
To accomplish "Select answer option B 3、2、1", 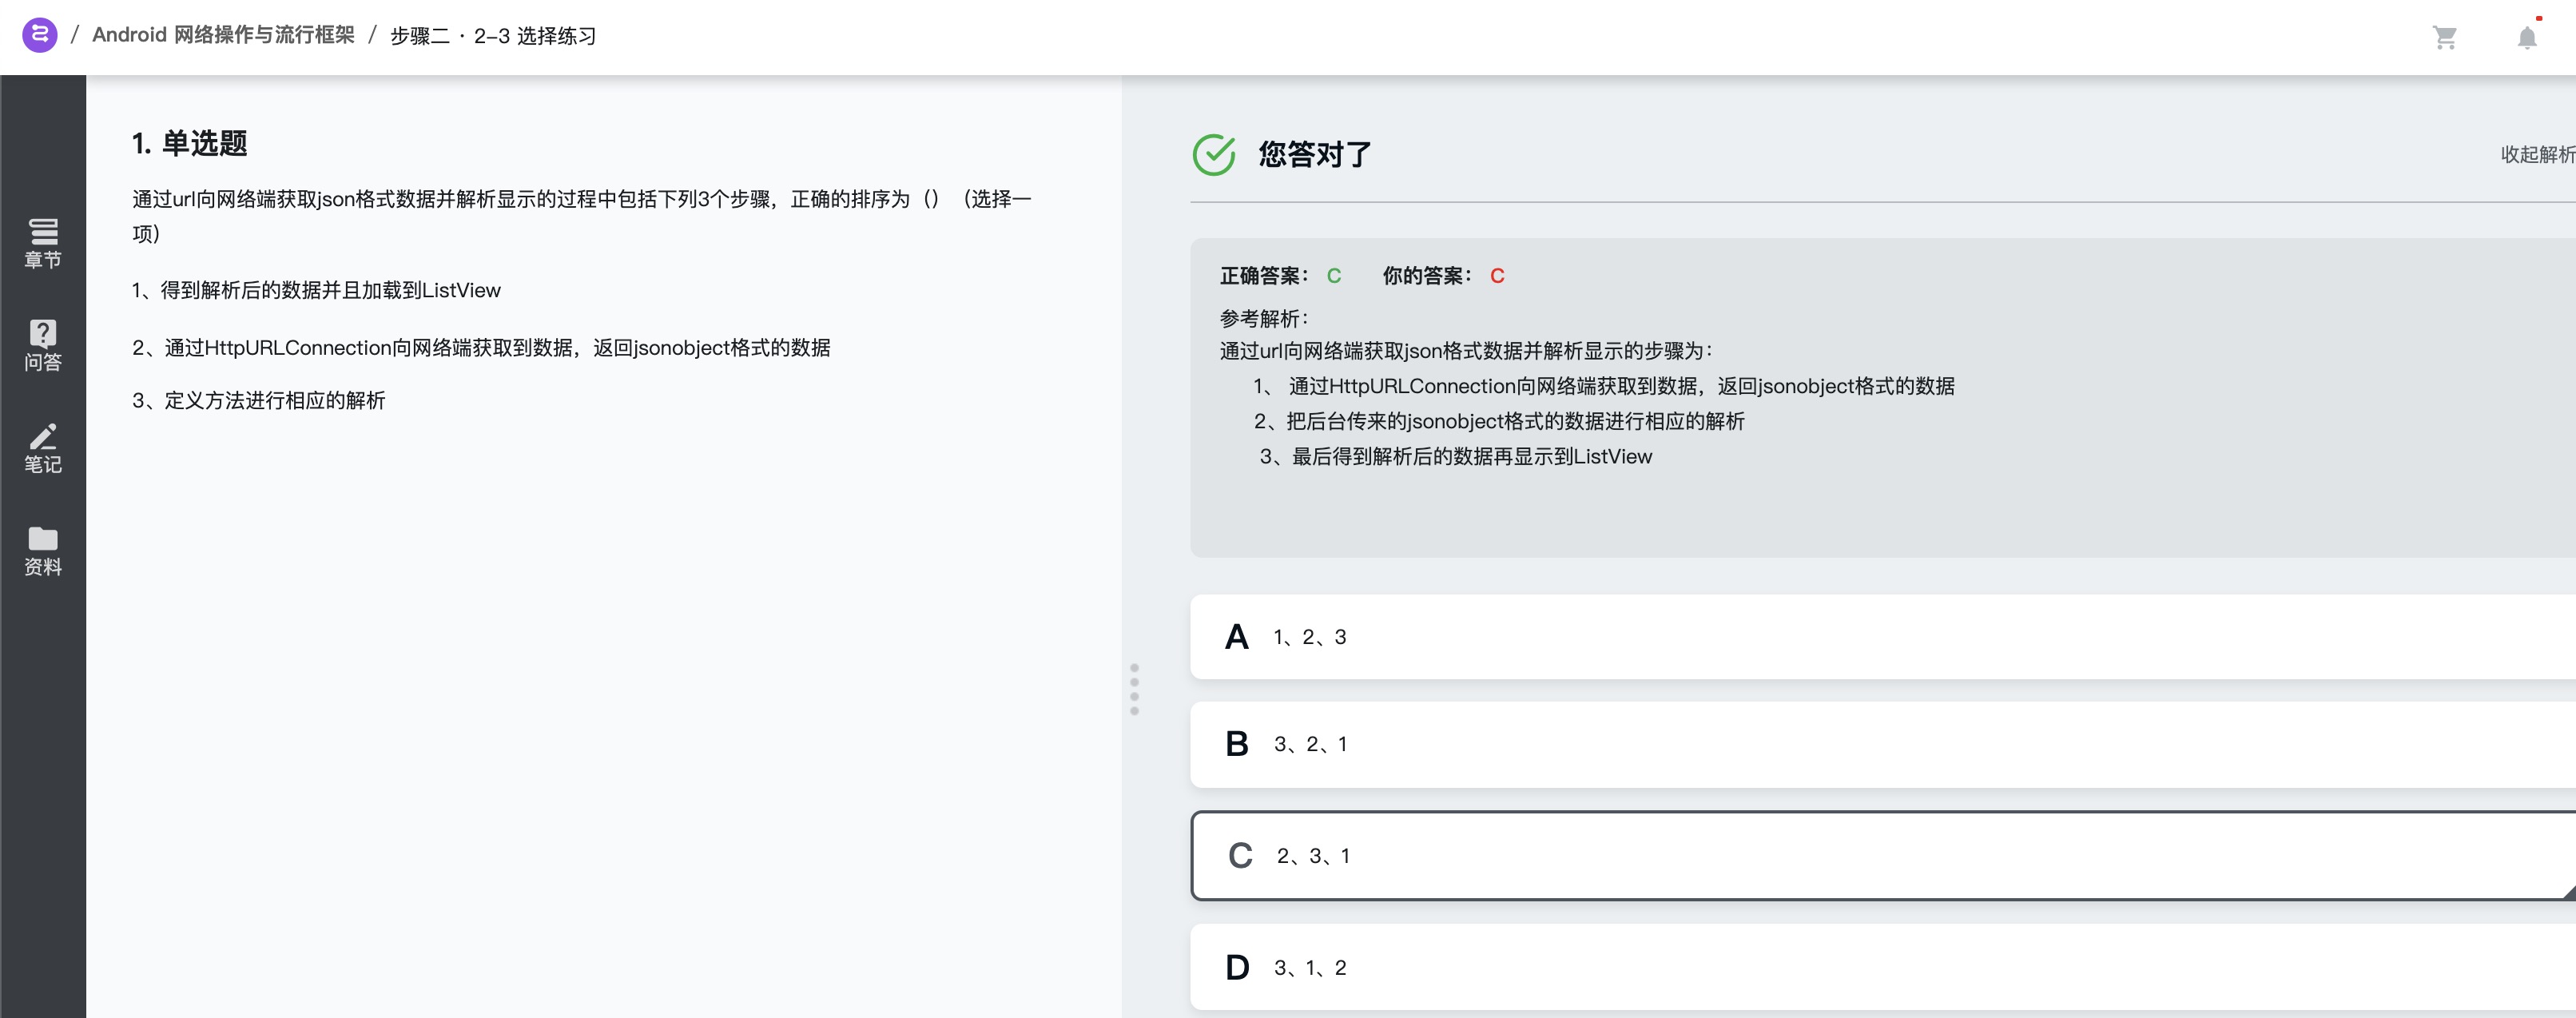I will click(1883, 744).
